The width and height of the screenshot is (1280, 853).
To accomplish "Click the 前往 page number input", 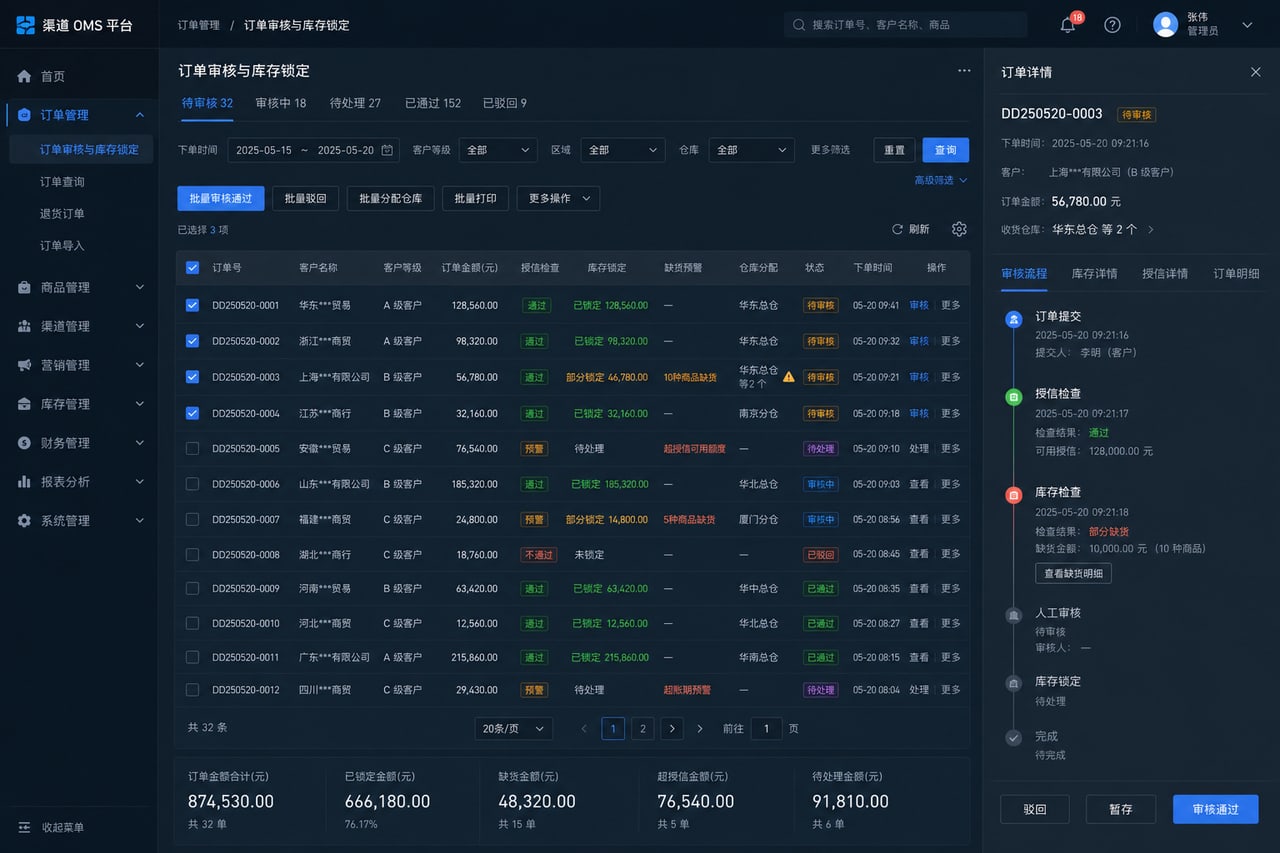I will pyautogui.click(x=766, y=729).
